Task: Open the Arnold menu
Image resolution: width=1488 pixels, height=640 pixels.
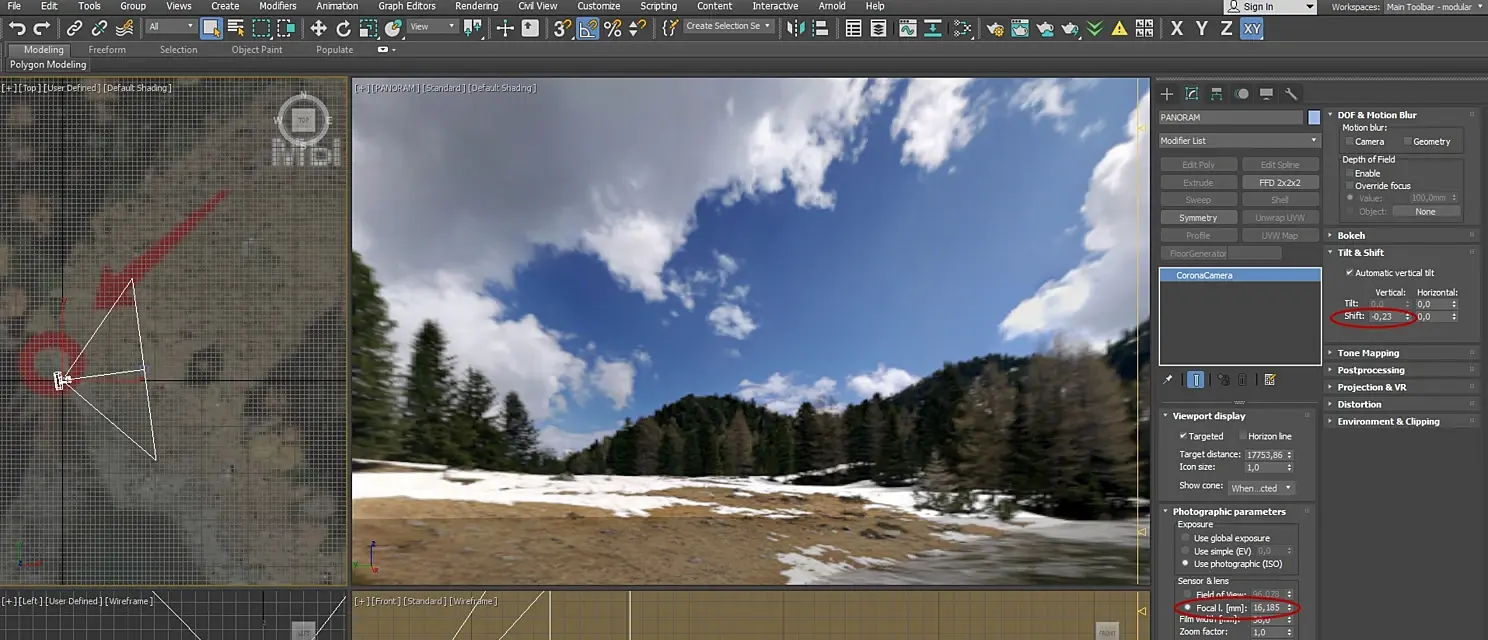Action: tap(832, 6)
